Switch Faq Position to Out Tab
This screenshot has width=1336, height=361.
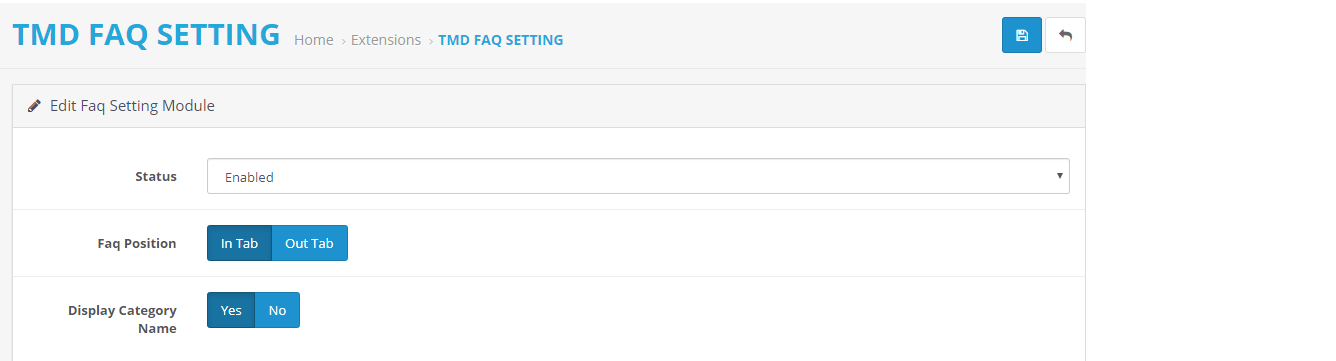click(309, 243)
